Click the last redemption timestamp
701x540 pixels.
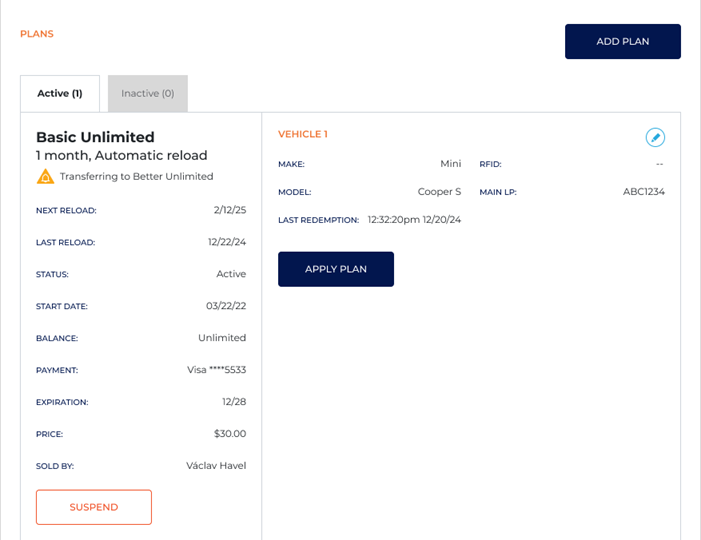pos(414,220)
